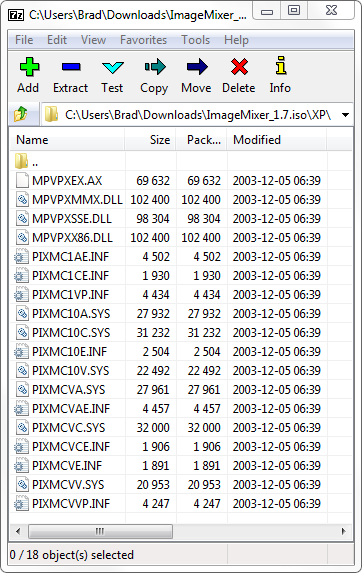This screenshot has width=362, height=573.
Task: Click the Copy toolbar icon
Action: (155, 67)
